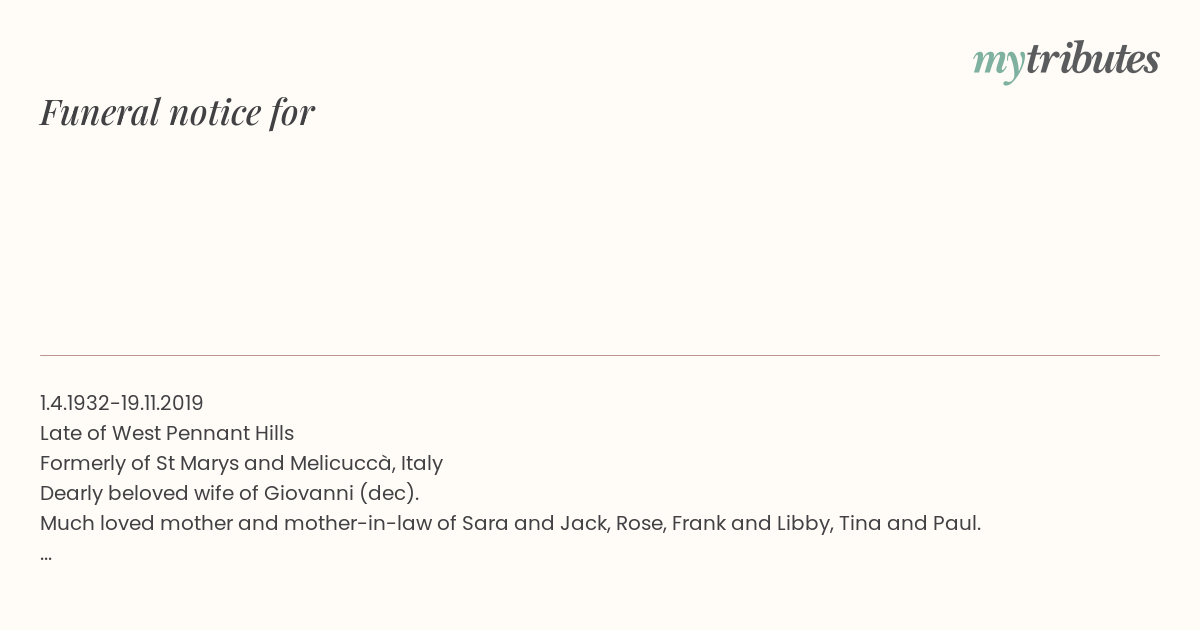
Task: Select the names "Tina and Paul"
Action: pos(907,523)
